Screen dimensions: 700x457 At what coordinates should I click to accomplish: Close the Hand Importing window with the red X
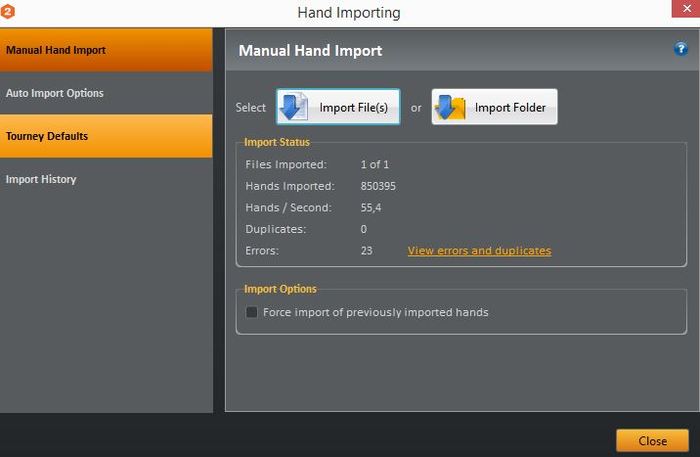pyautogui.click(x=686, y=8)
